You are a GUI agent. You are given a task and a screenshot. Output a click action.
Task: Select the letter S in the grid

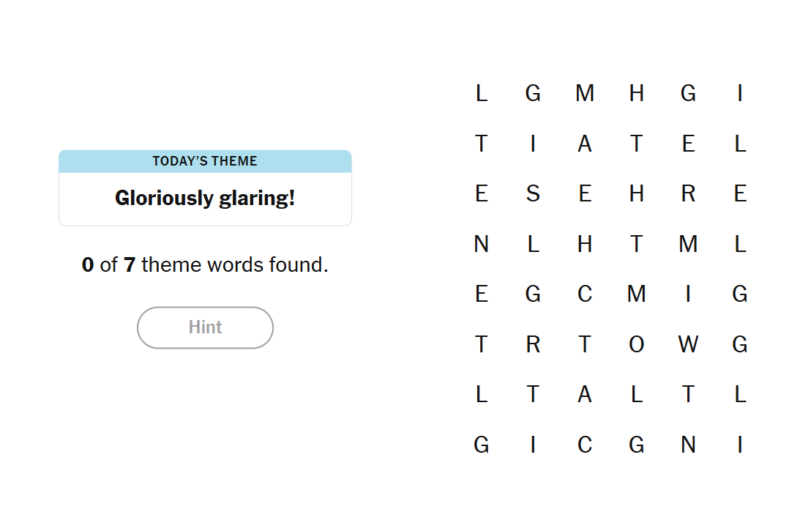pyautogui.click(x=533, y=194)
